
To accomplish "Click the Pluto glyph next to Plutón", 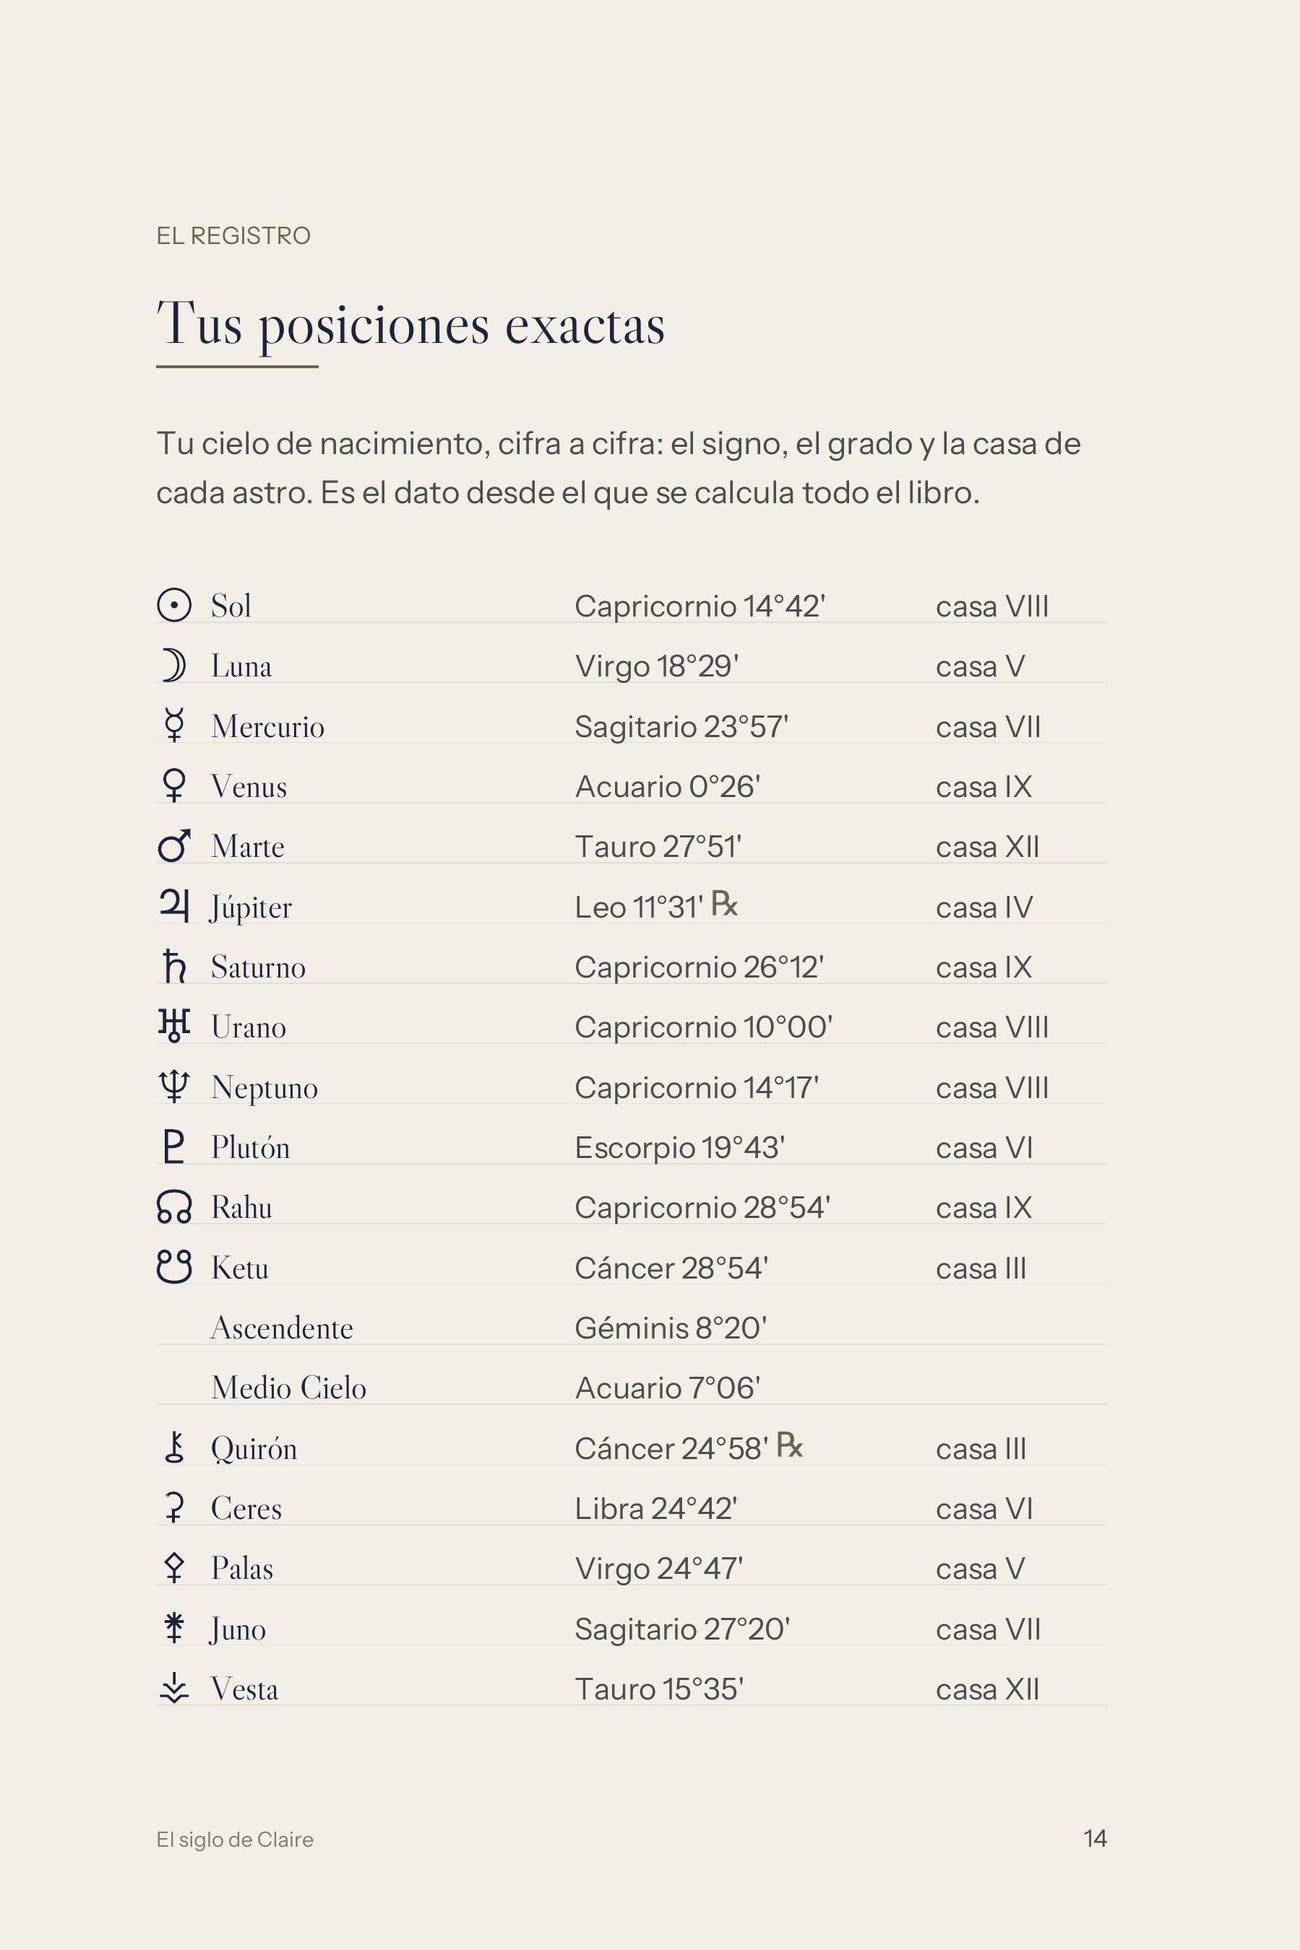I will pos(174,1146).
